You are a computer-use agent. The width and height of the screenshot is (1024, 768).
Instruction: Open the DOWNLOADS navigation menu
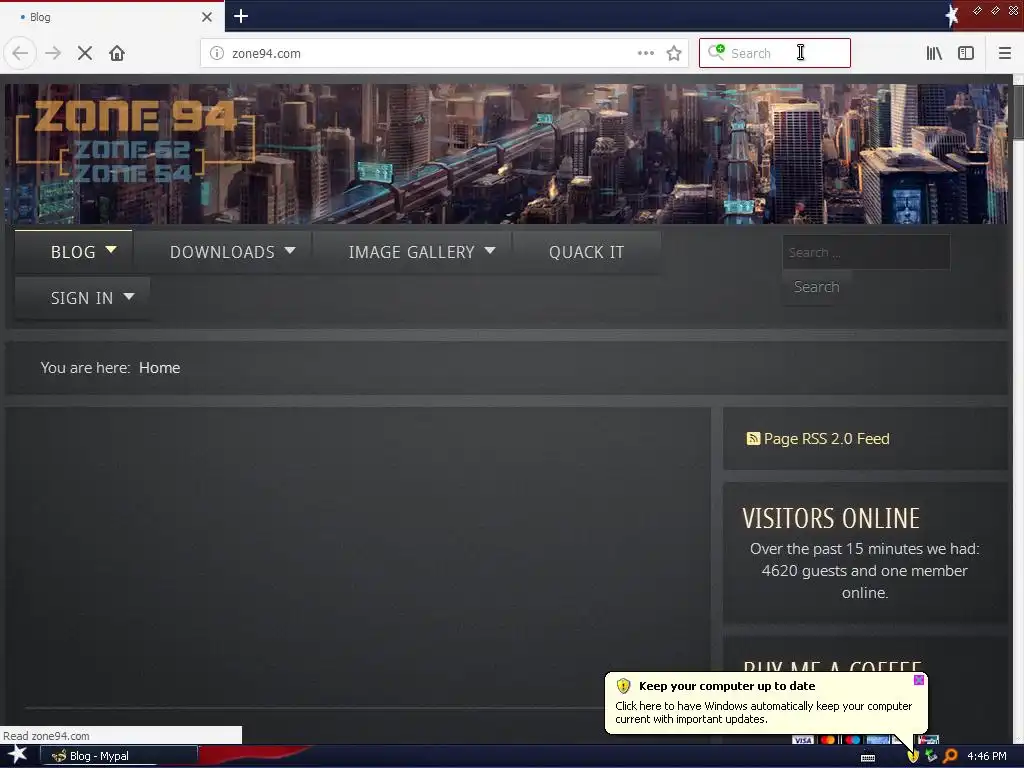(x=223, y=252)
